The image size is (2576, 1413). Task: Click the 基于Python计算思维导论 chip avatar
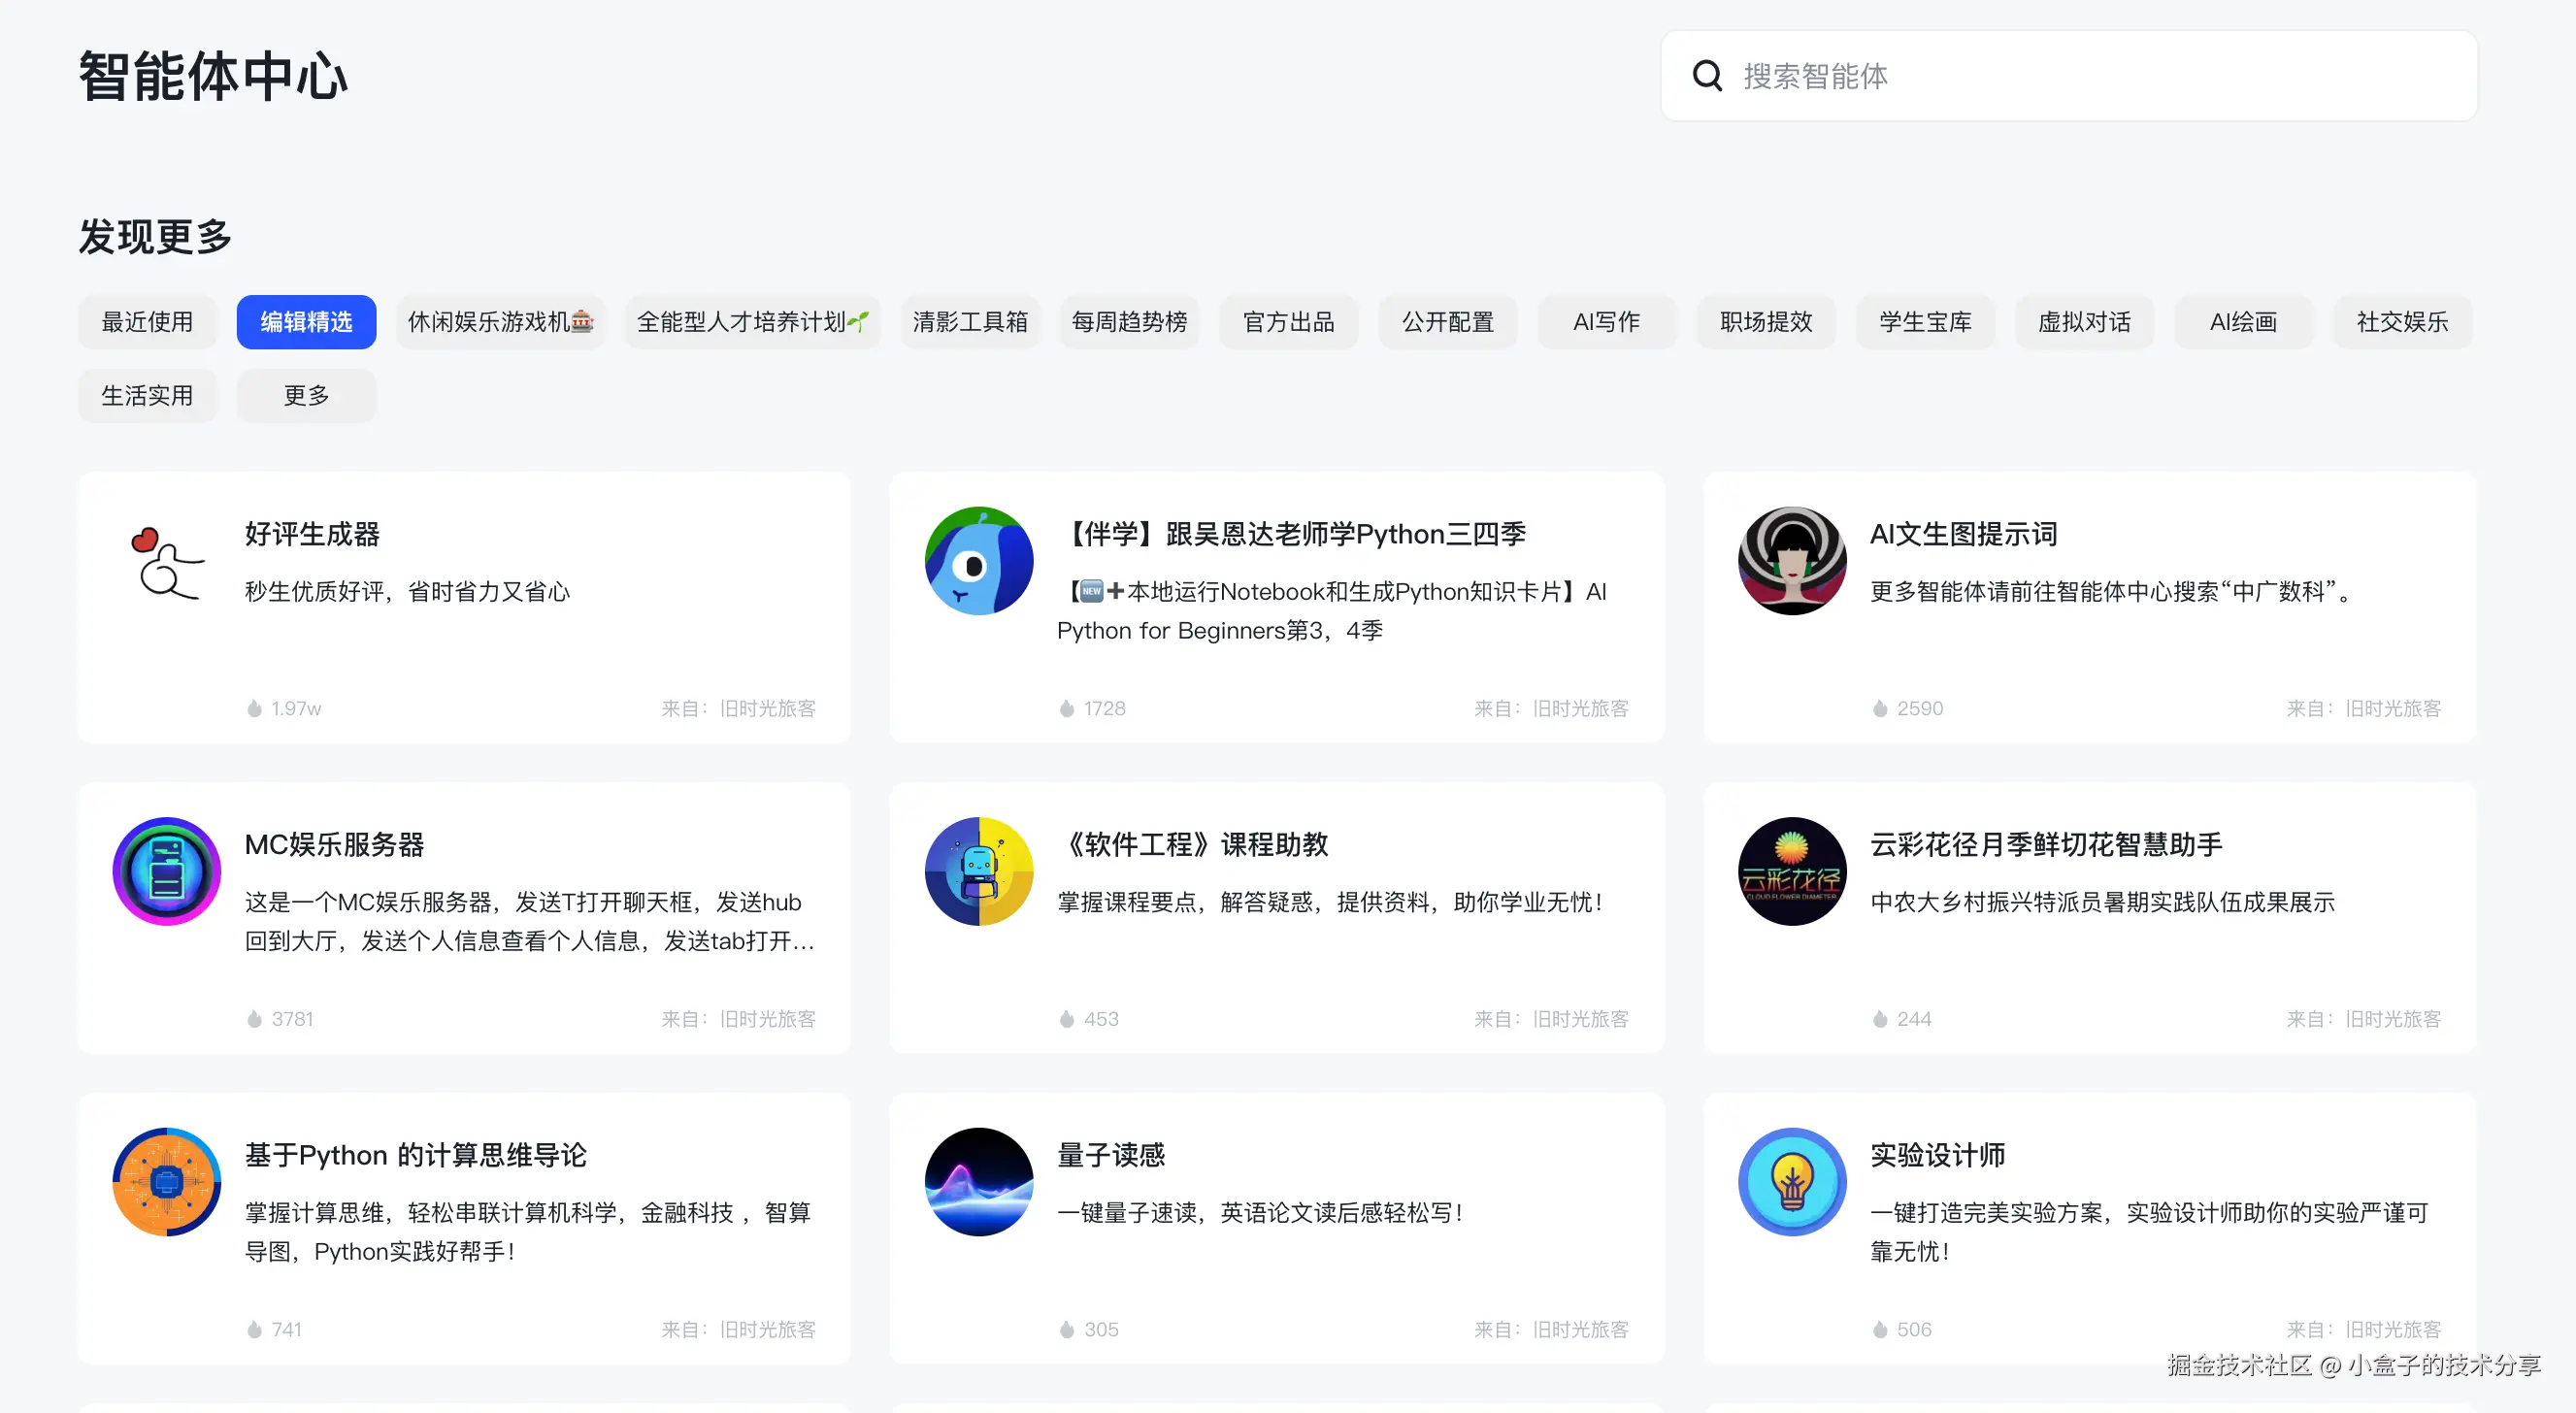pyautogui.click(x=166, y=1182)
